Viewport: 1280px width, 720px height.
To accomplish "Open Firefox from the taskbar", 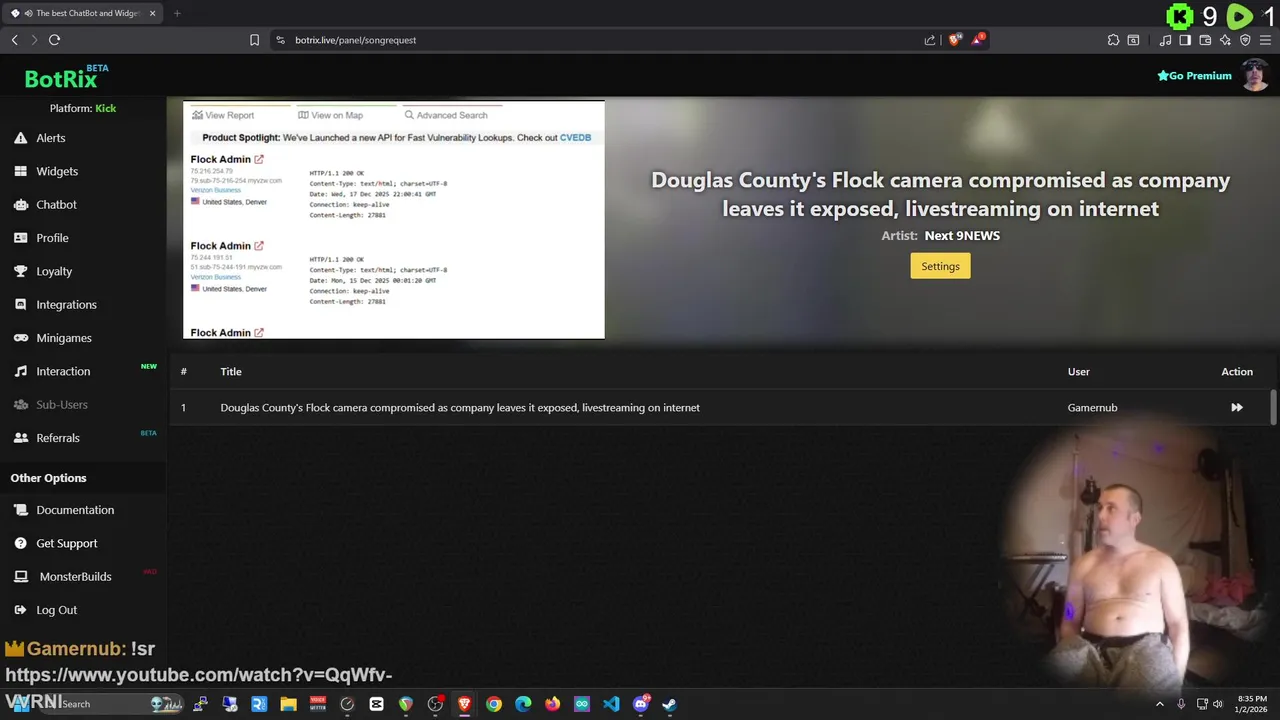I will 552,704.
